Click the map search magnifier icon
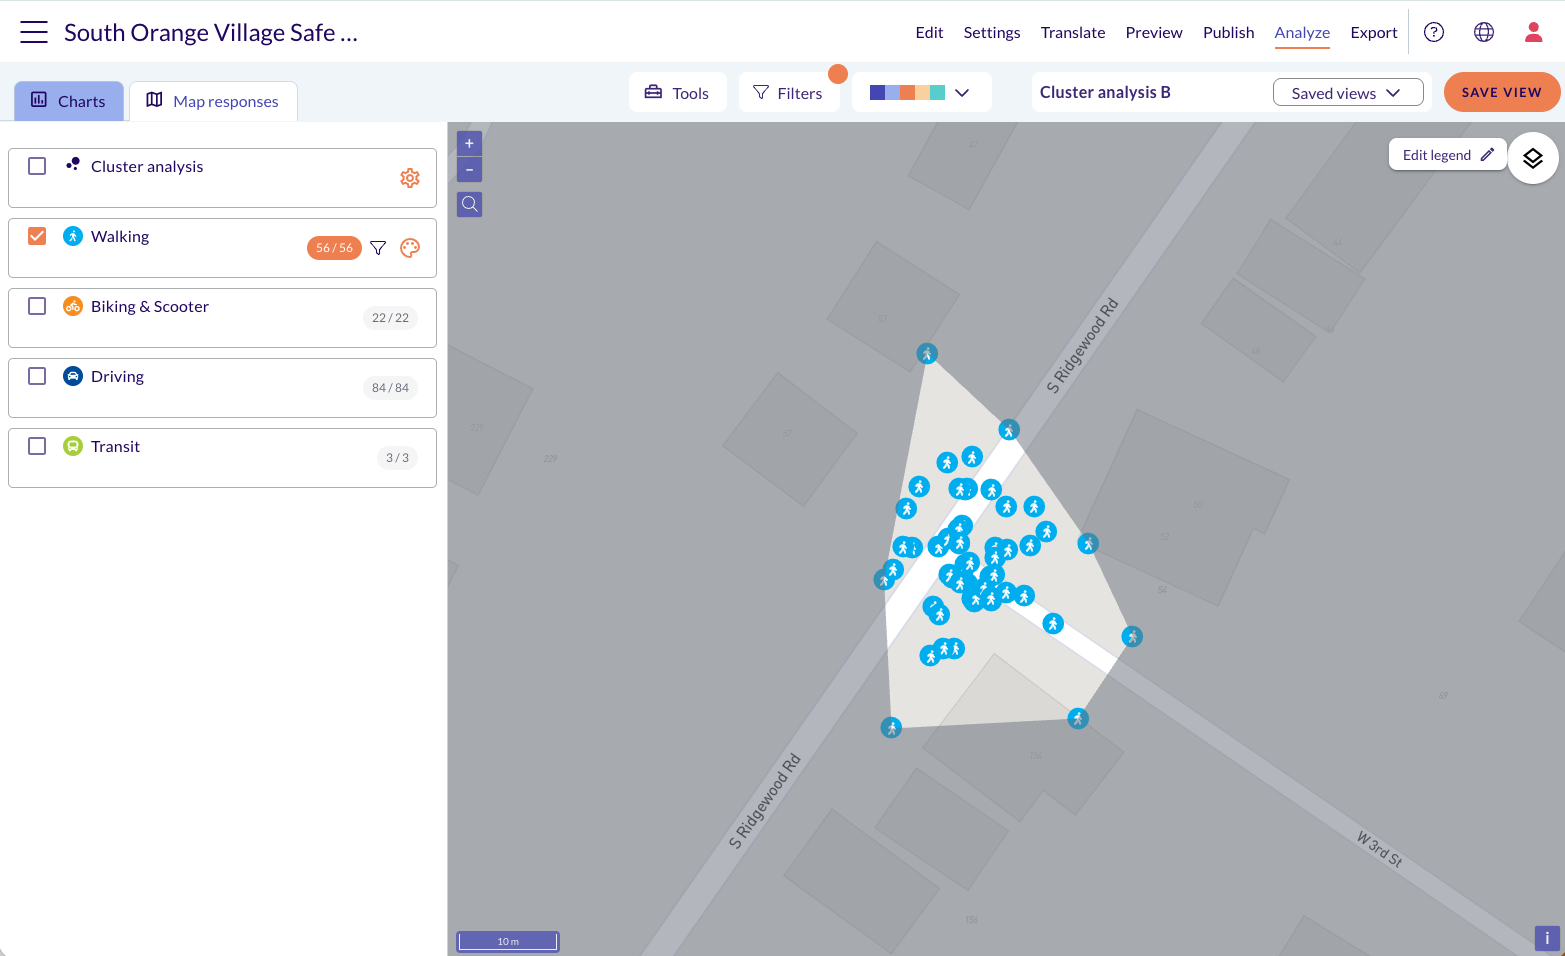1565x956 pixels. (x=469, y=205)
